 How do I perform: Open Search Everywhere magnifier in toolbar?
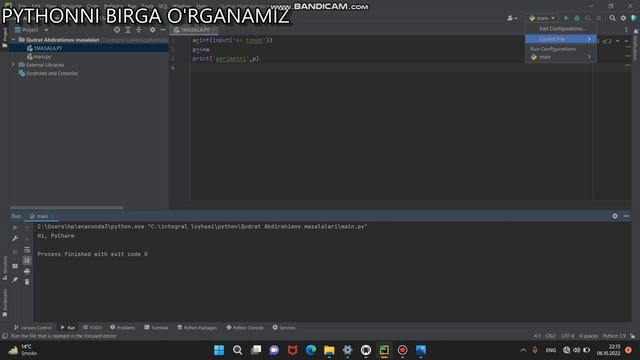613,18
